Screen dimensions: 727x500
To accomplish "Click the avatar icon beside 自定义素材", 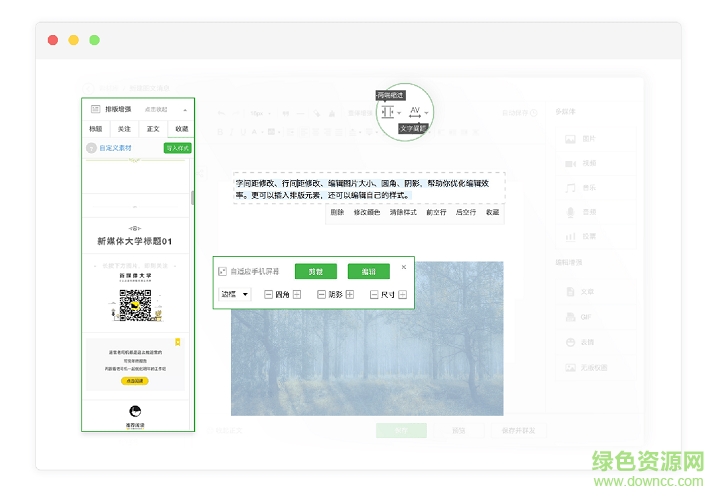I will pos(91,148).
